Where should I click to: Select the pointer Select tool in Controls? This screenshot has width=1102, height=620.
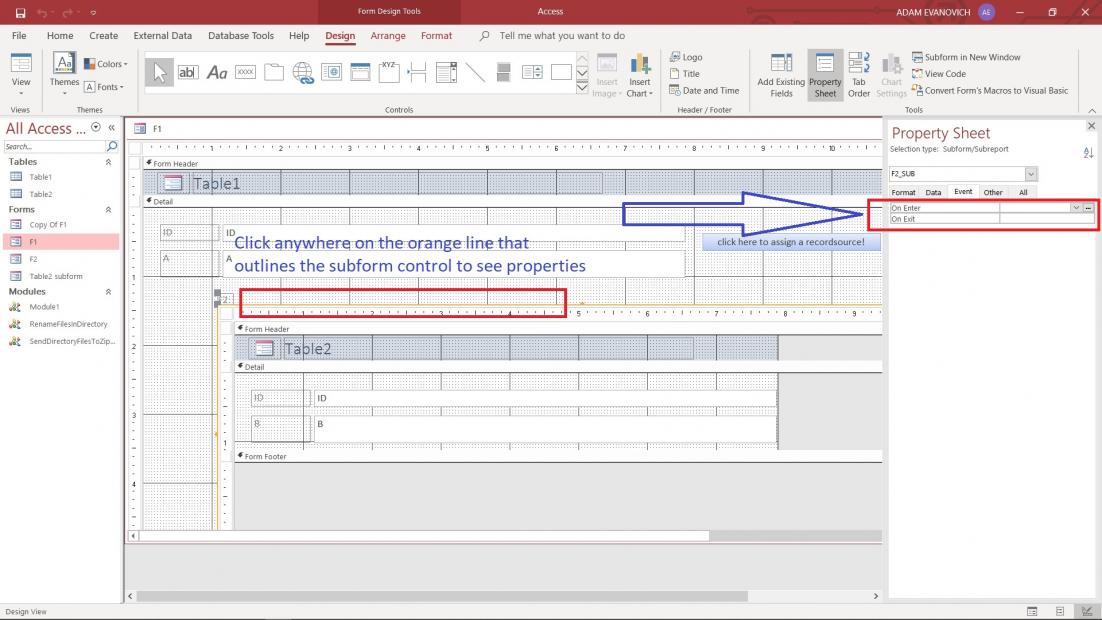click(160, 72)
